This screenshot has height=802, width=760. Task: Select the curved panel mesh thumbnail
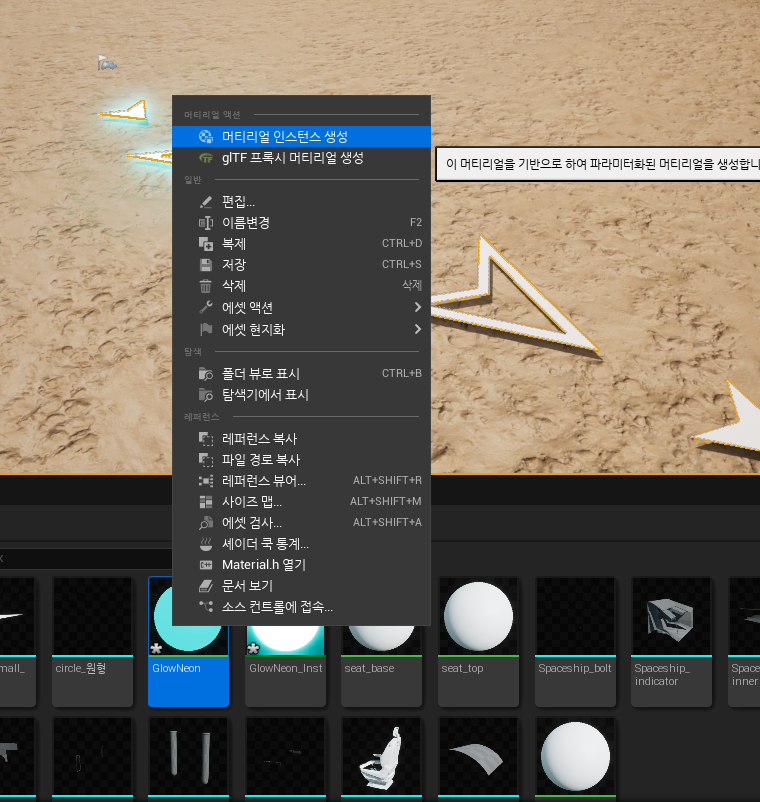(478, 757)
